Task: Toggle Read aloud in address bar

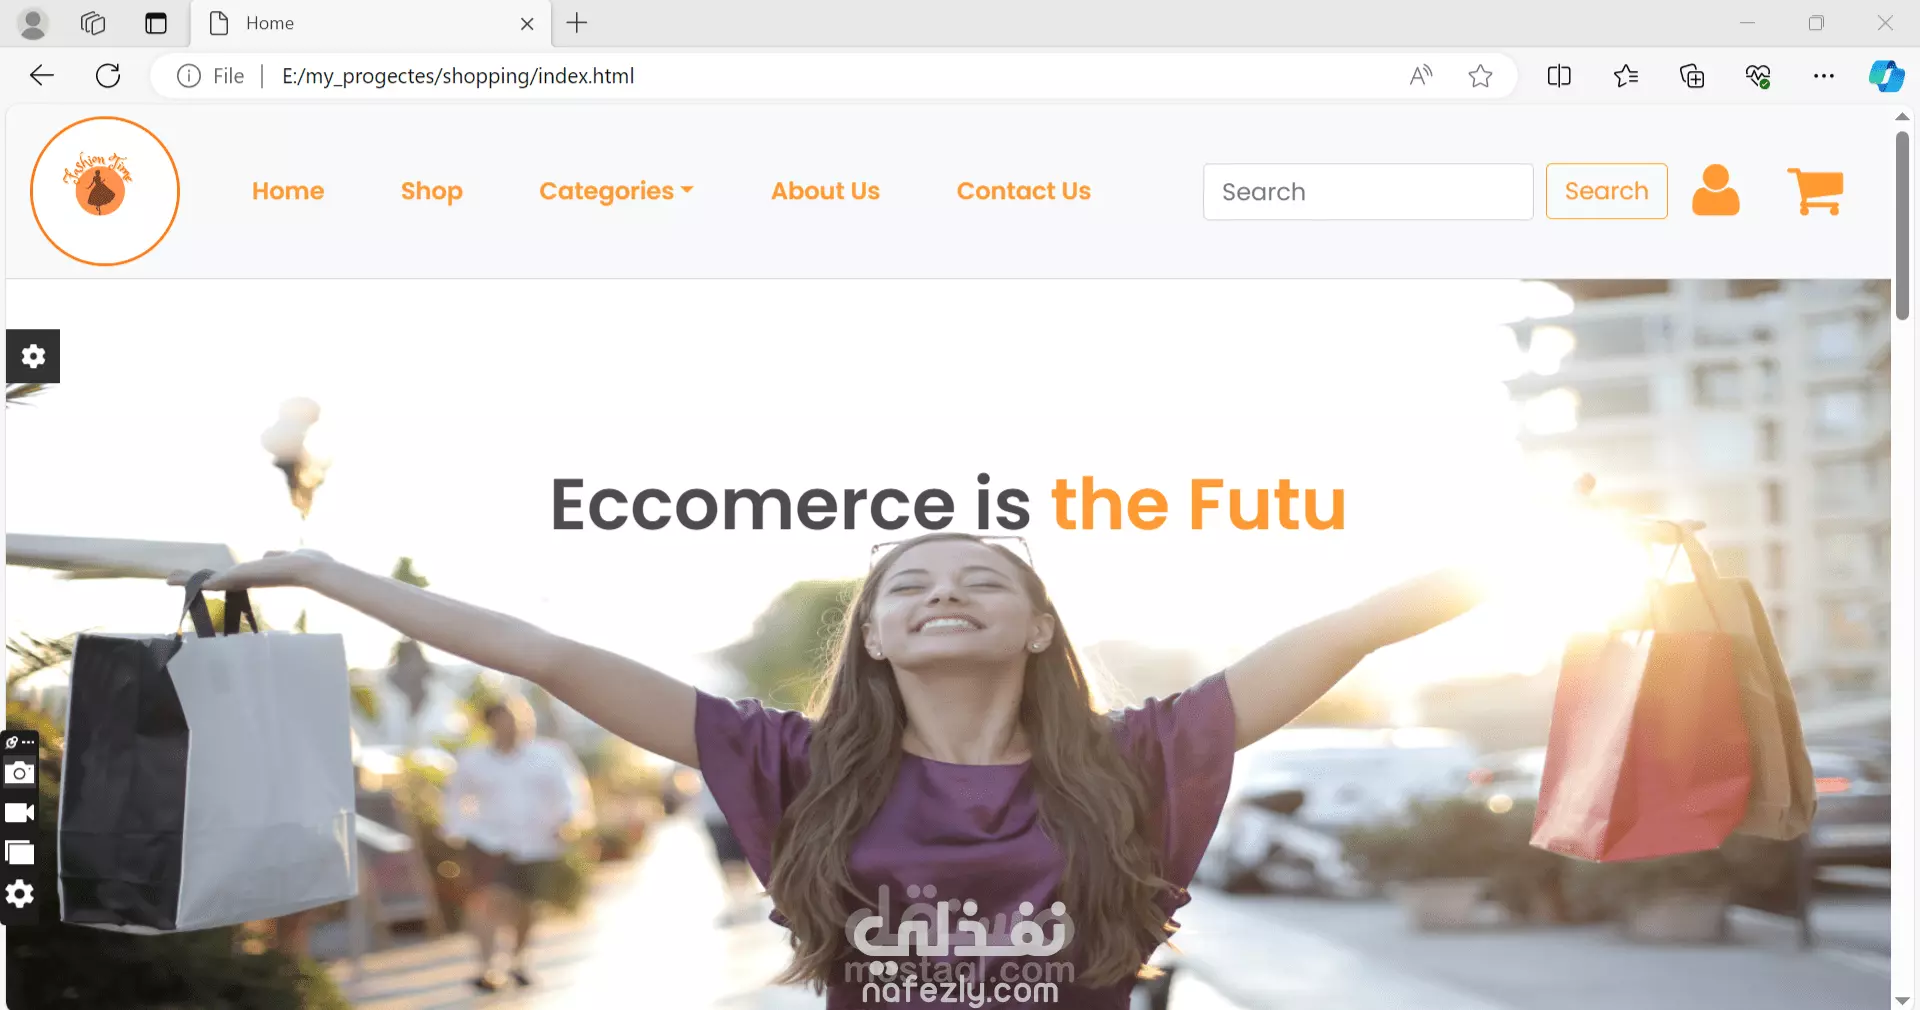Action: pyautogui.click(x=1421, y=76)
